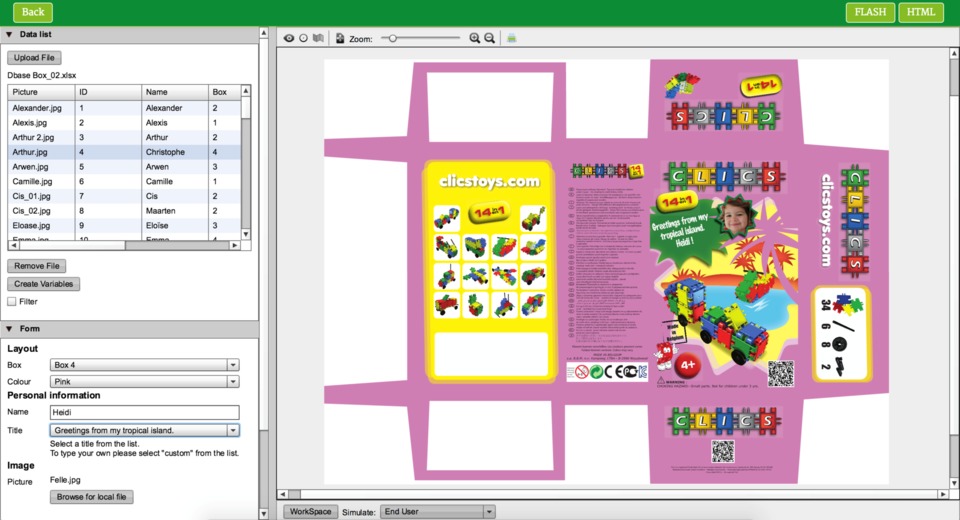Enable the Filter checkbox
Screen dimensions: 960x520
click(12, 301)
